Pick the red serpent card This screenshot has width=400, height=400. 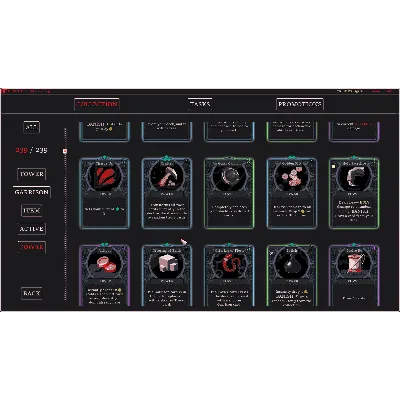tap(229, 276)
